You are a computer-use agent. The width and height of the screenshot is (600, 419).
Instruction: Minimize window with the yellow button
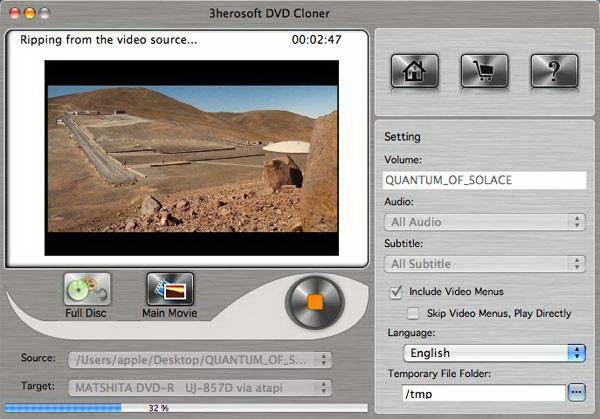coord(30,13)
